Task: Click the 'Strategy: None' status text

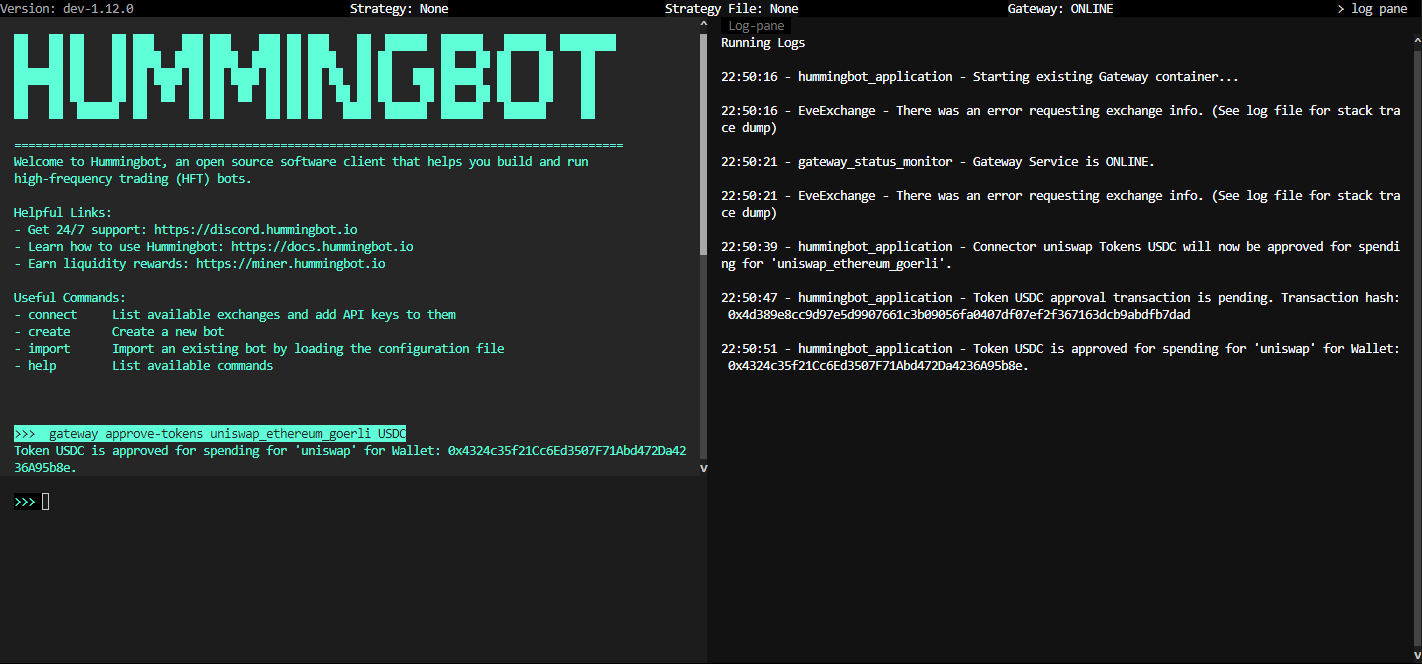Action: 399,8
